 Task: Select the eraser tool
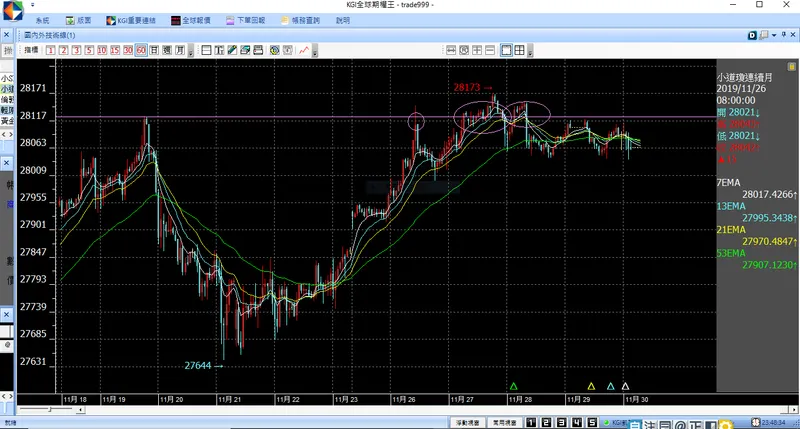[245, 50]
